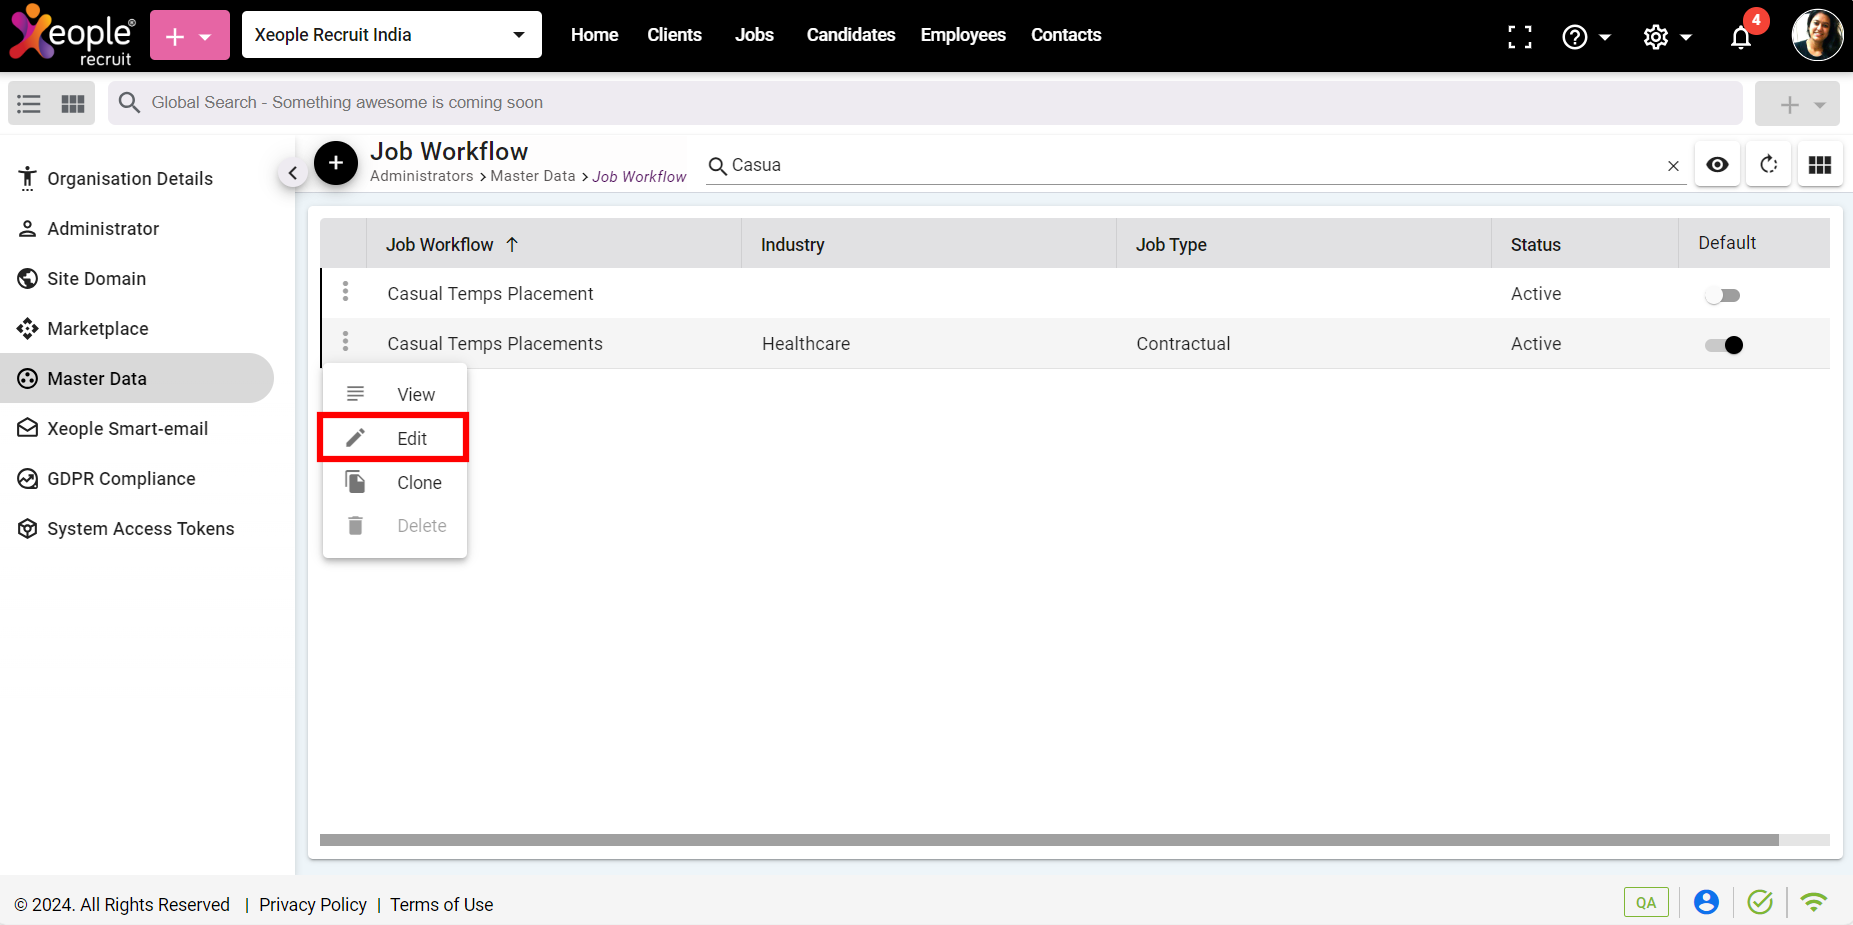Choose View in context menu
The image size is (1853, 925).
[x=395, y=394]
